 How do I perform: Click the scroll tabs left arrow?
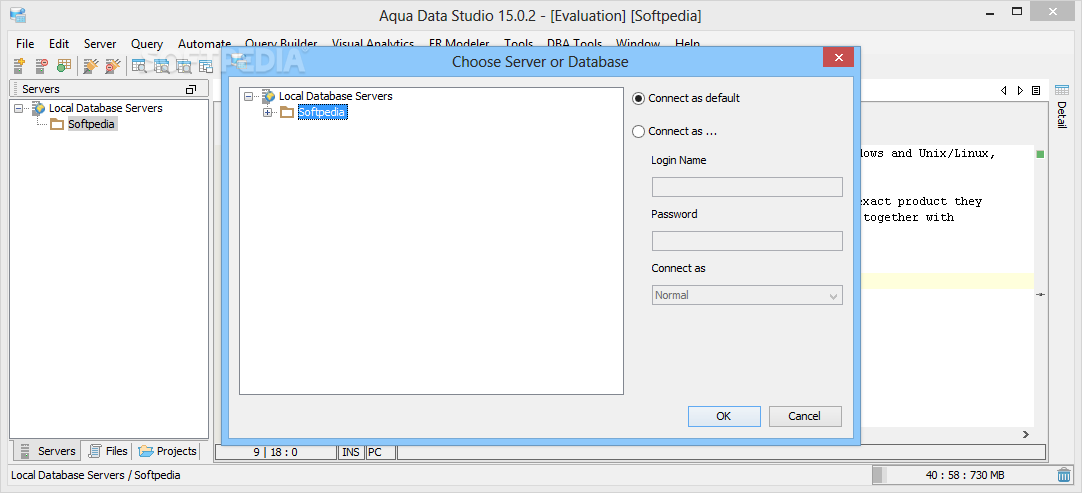(x=1003, y=90)
